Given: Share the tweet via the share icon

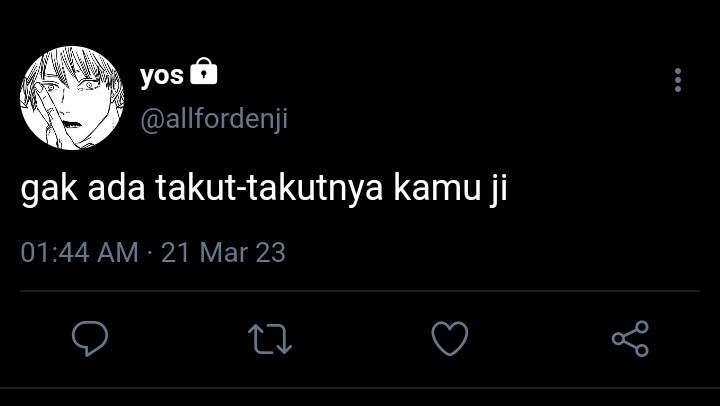Looking at the screenshot, I should 630,339.
